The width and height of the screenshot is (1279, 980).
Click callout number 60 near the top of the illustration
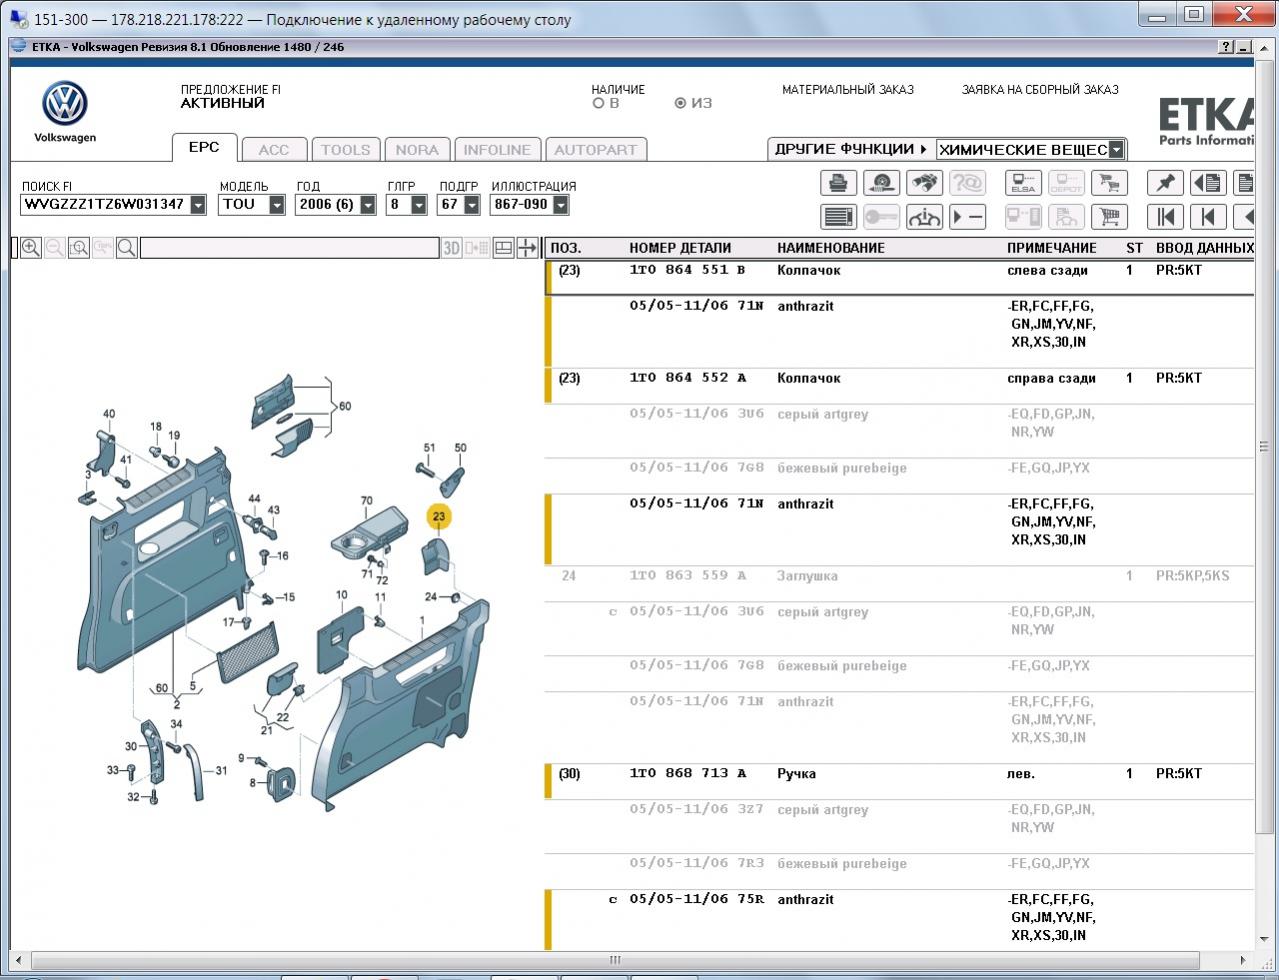point(345,407)
